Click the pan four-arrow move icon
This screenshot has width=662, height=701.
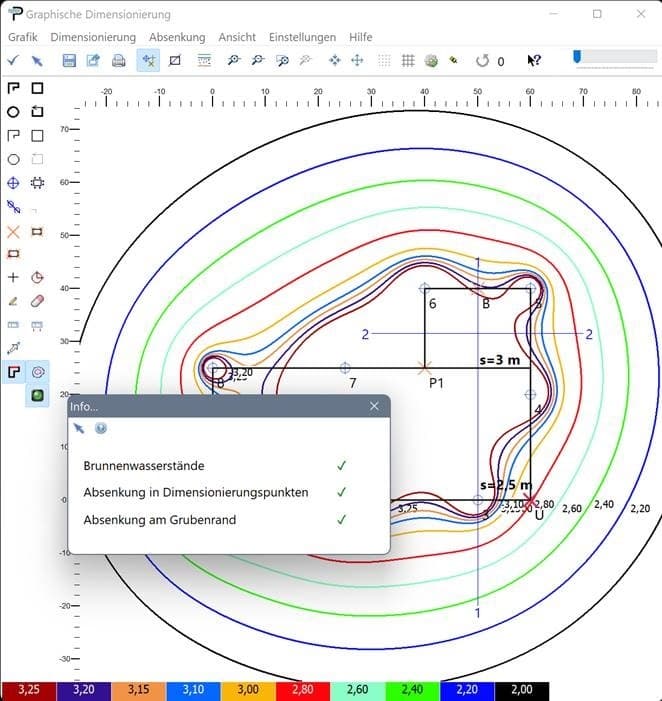coord(356,61)
